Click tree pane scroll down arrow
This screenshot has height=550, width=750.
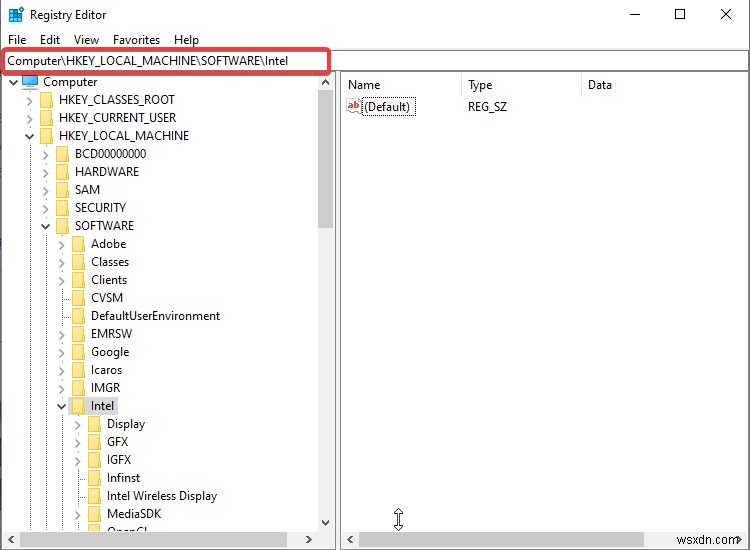(326, 523)
